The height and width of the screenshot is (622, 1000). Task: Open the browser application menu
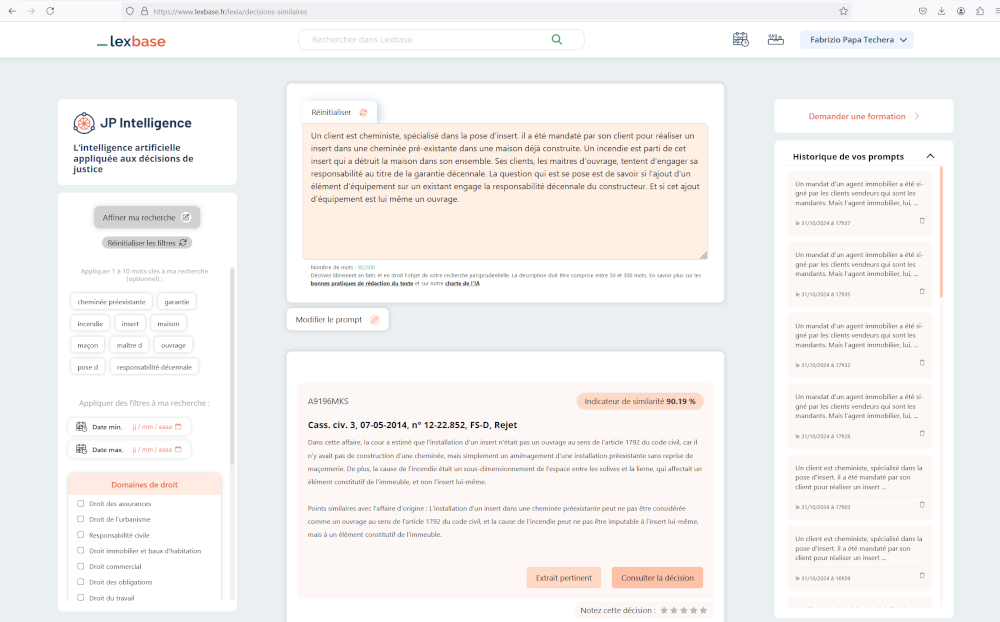[997, 11]
